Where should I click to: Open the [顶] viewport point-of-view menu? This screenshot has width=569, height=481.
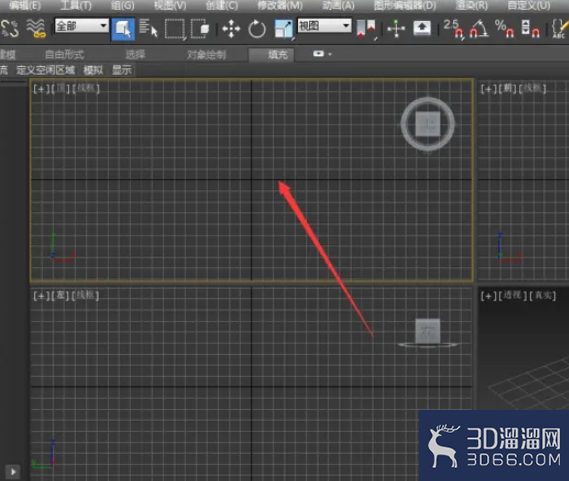60,88
